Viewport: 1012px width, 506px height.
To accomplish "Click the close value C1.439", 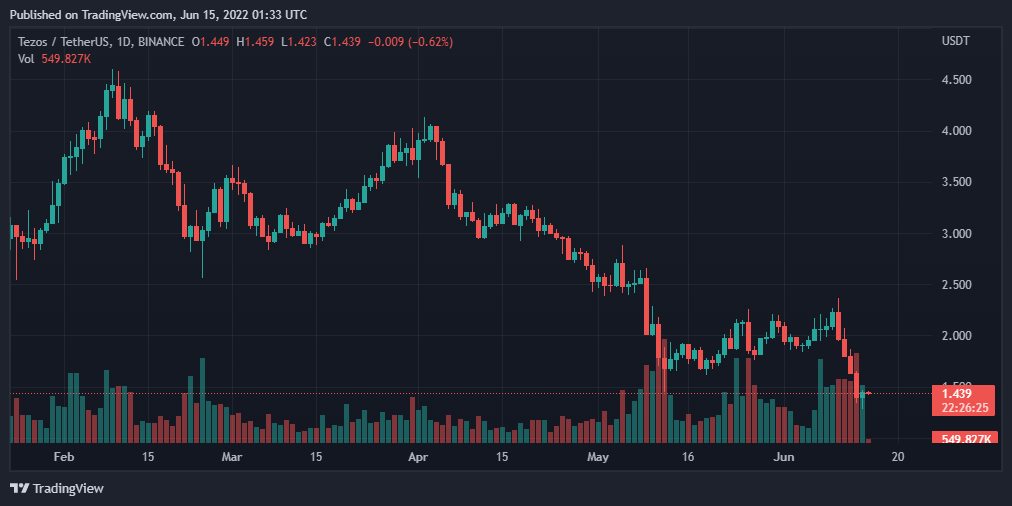I will 343,42.
